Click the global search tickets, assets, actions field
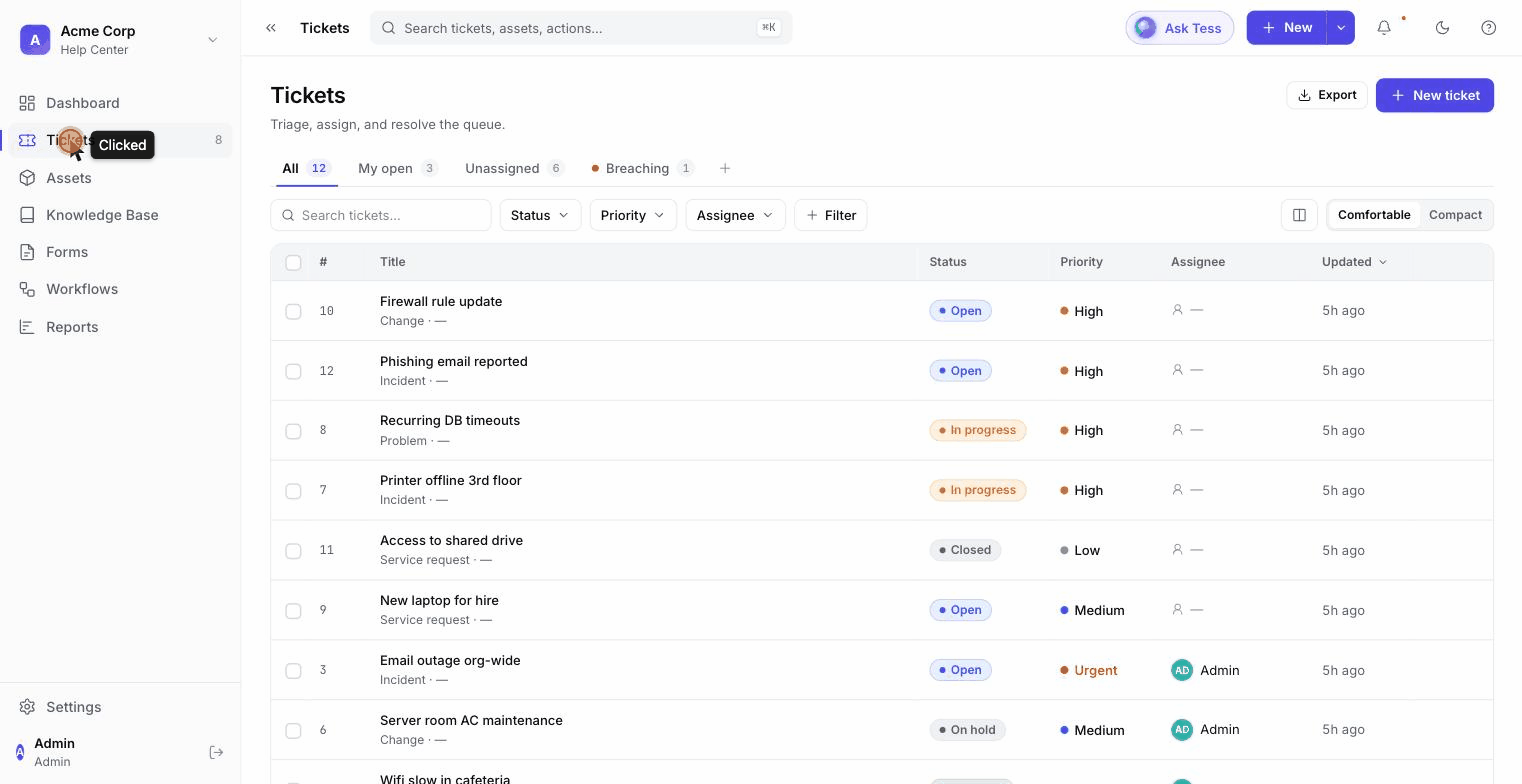1522x784 pixels. pos(581,28)
